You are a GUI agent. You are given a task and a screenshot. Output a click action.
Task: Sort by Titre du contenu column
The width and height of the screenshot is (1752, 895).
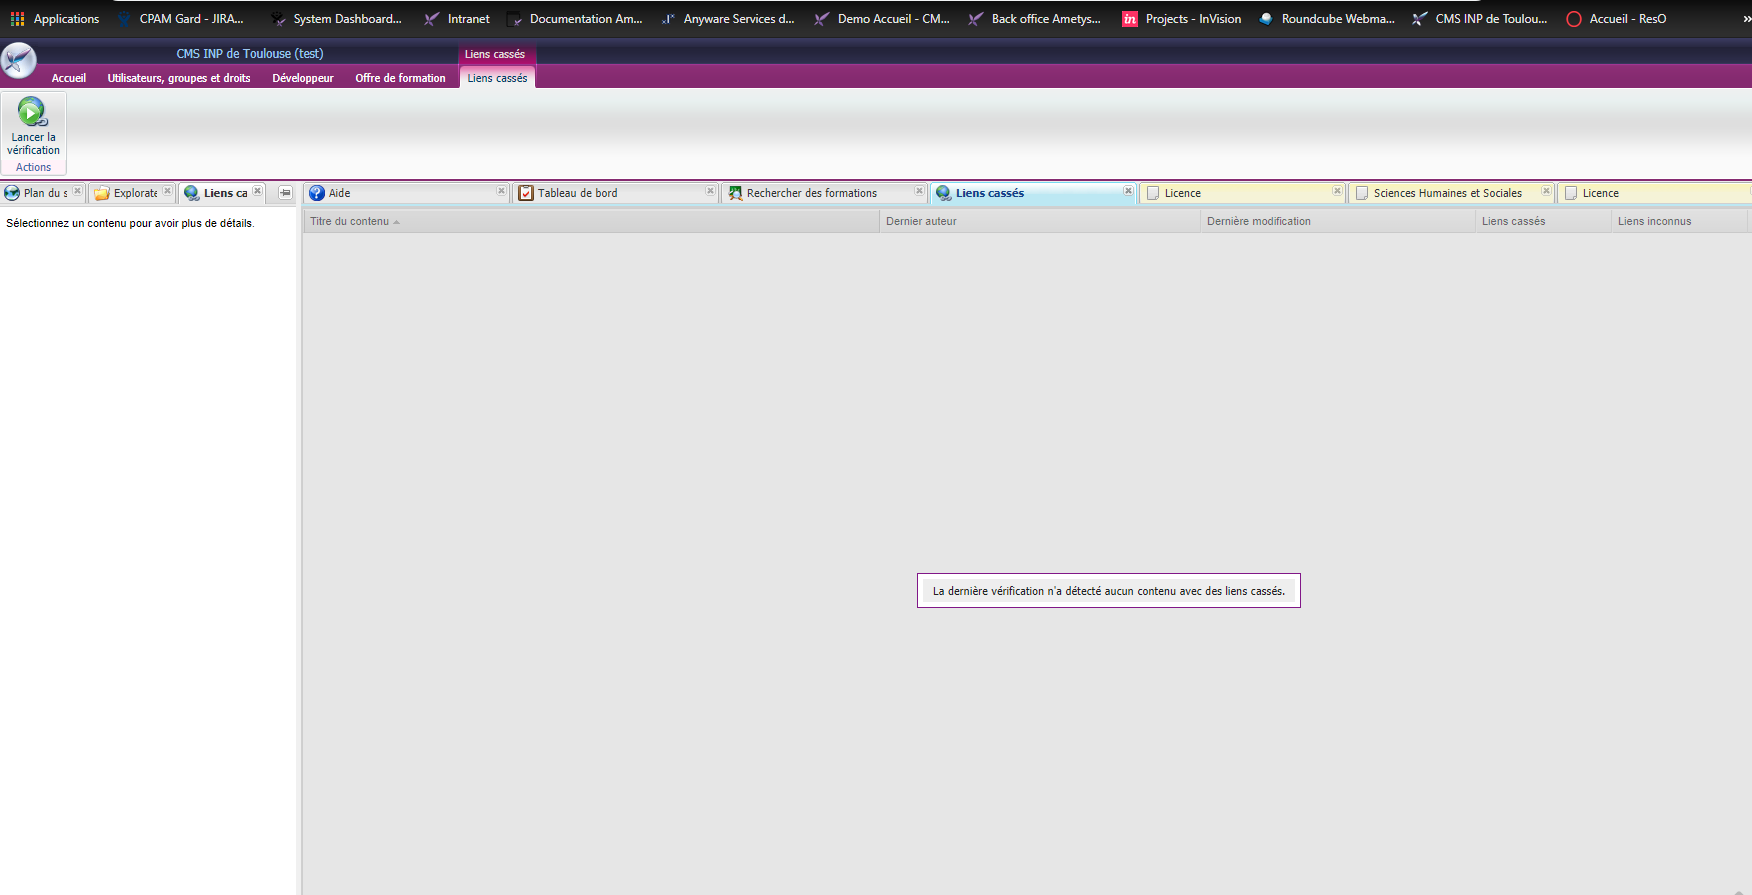[x=349, y=222]
